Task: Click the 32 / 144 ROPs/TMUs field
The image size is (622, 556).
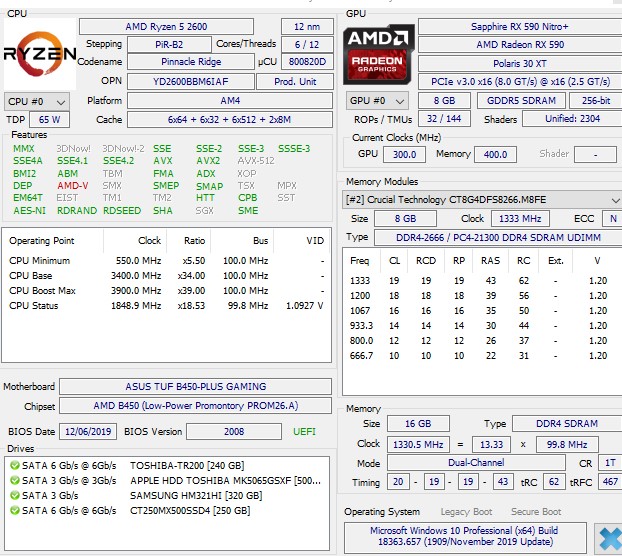Action: tap(444, 119)
